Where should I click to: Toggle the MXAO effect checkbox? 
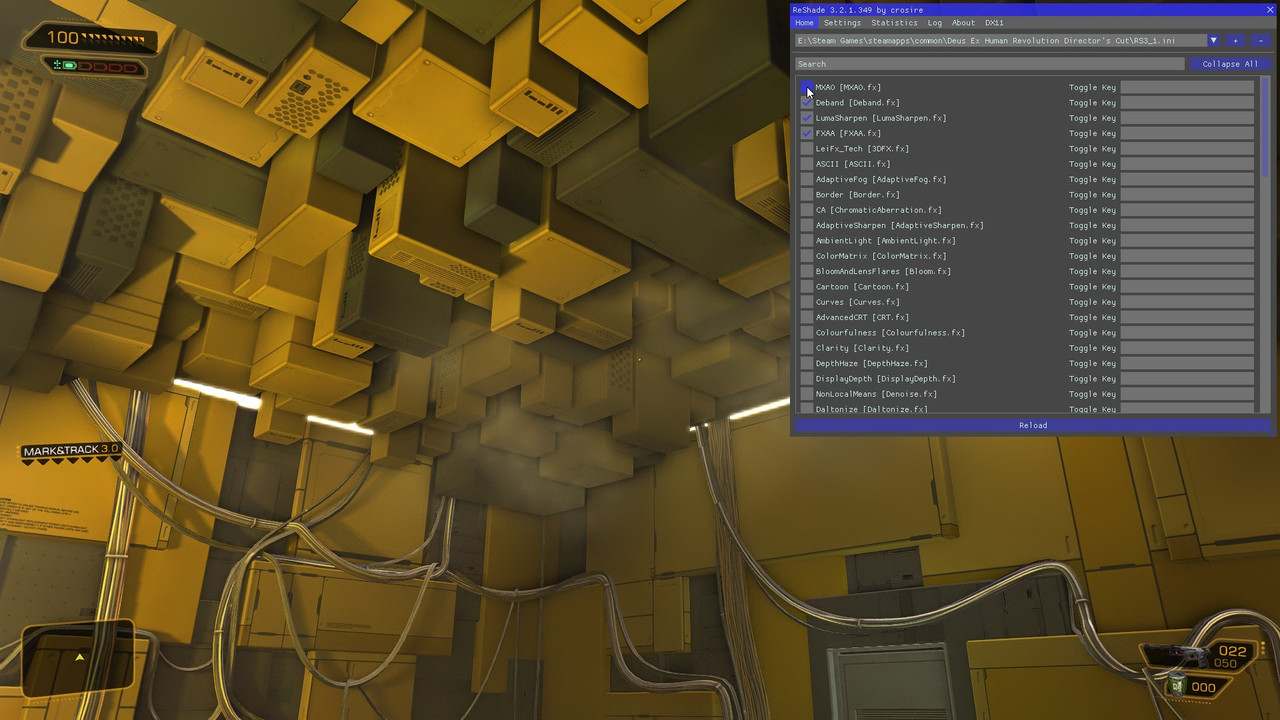click(807, 87)
